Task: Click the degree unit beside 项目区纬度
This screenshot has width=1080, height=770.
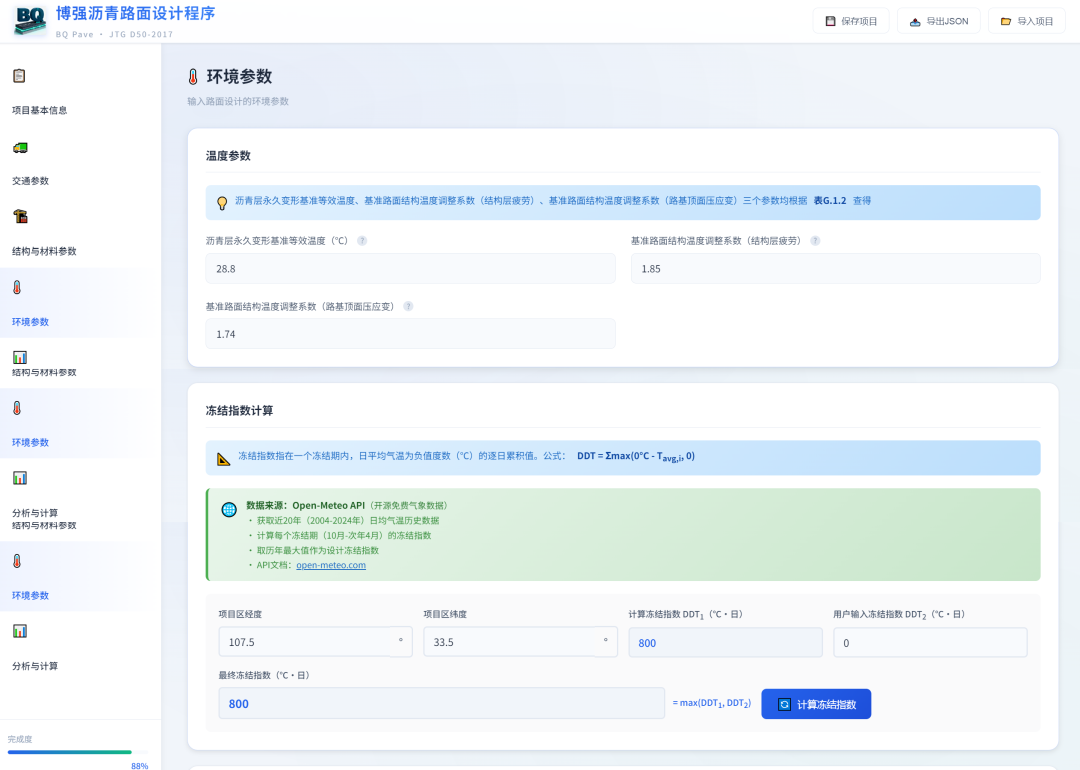Action: pyautogui.click(x=605, y=642)
